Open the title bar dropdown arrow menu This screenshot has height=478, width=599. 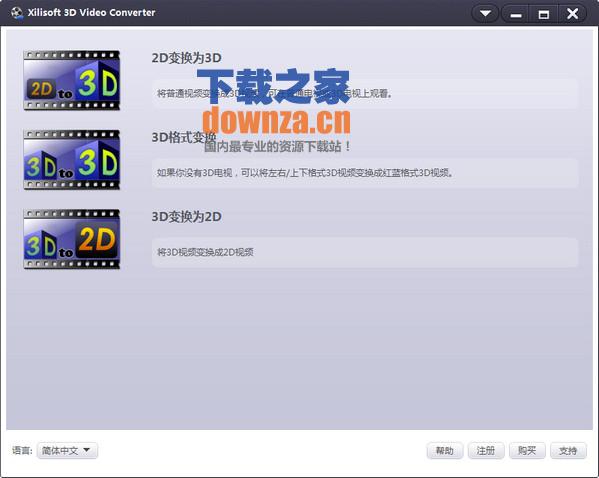pos(485,14)
